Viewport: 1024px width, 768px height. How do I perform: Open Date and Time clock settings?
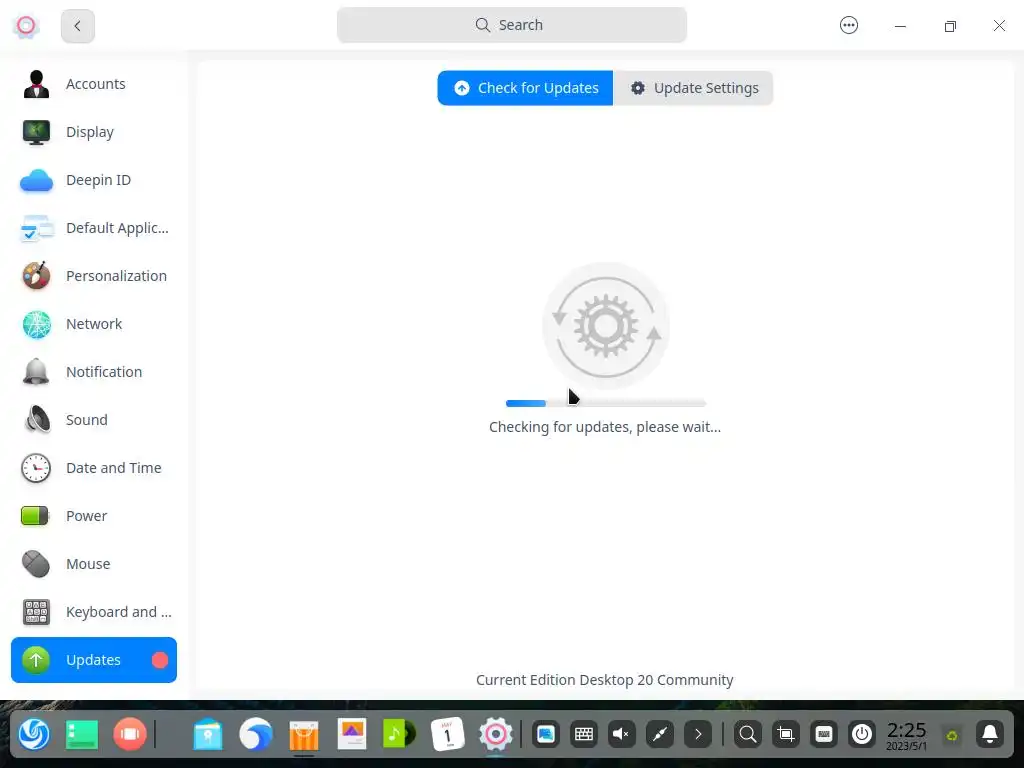point(94,468)
